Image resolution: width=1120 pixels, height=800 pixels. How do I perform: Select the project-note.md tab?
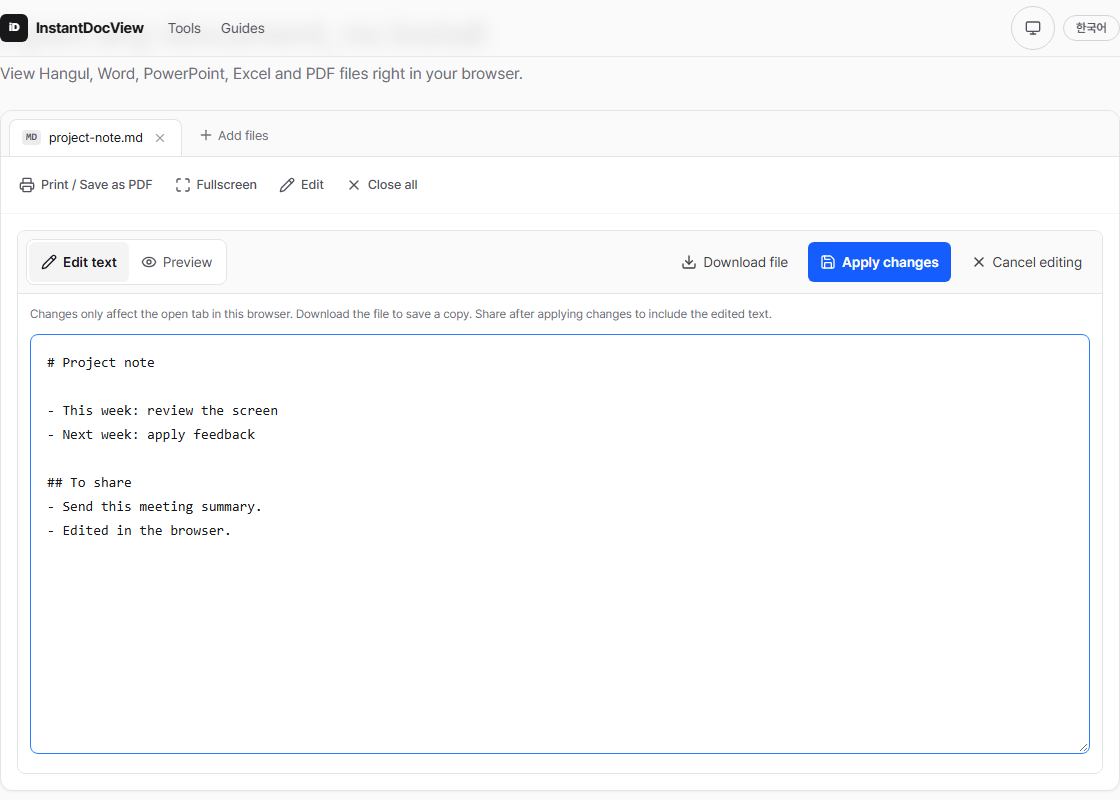[x=95, y=138]
